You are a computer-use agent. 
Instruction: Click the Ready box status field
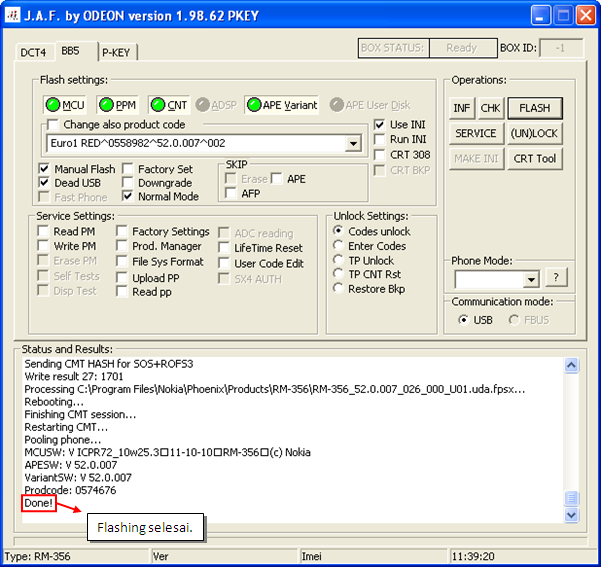pyautogui.click(x=463, y=48)
